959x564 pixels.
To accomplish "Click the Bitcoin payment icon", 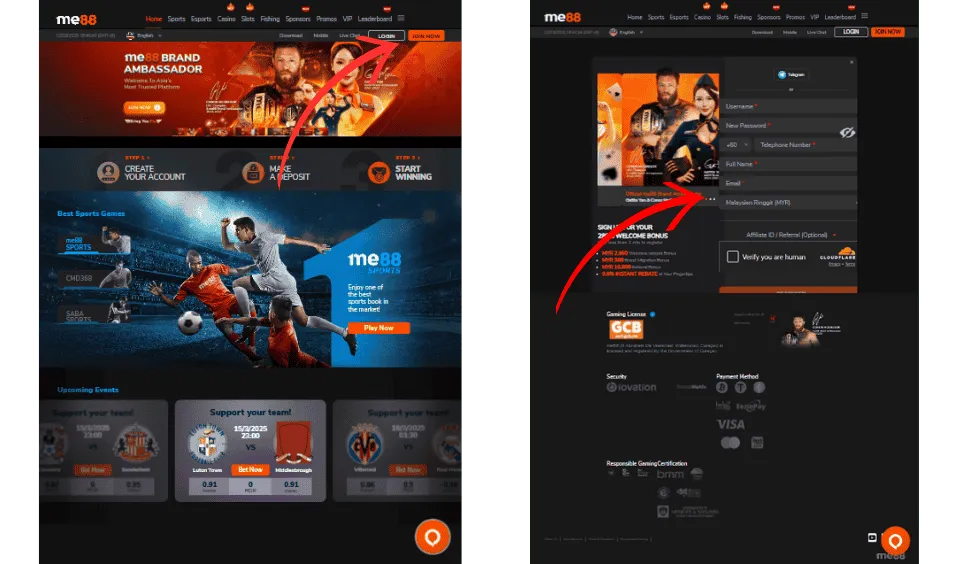I will pos(722,387).
